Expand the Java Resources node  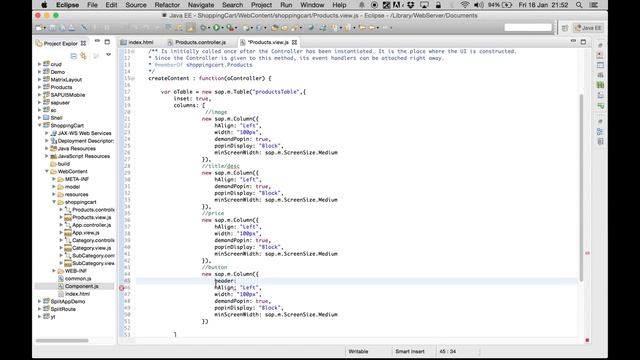[47, 149]
